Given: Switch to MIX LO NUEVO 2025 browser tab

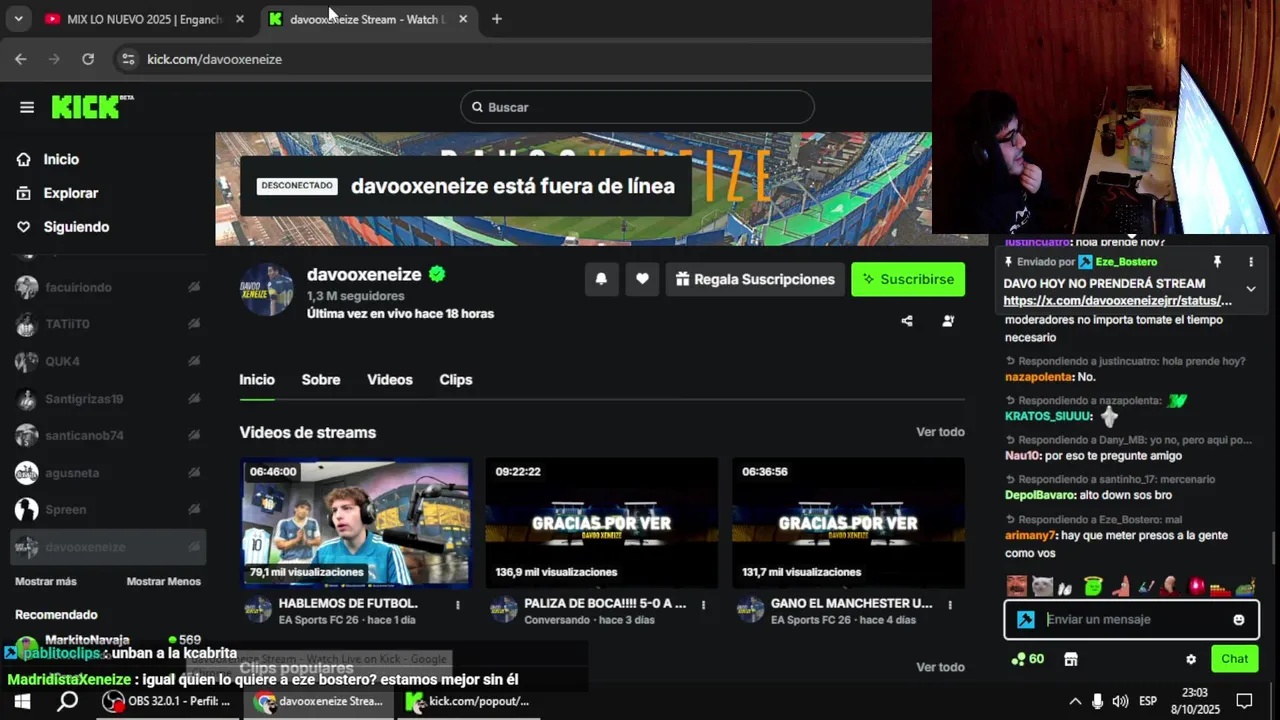Looking at the screenshot, I should pyautogui.click(x=145, y=19).
